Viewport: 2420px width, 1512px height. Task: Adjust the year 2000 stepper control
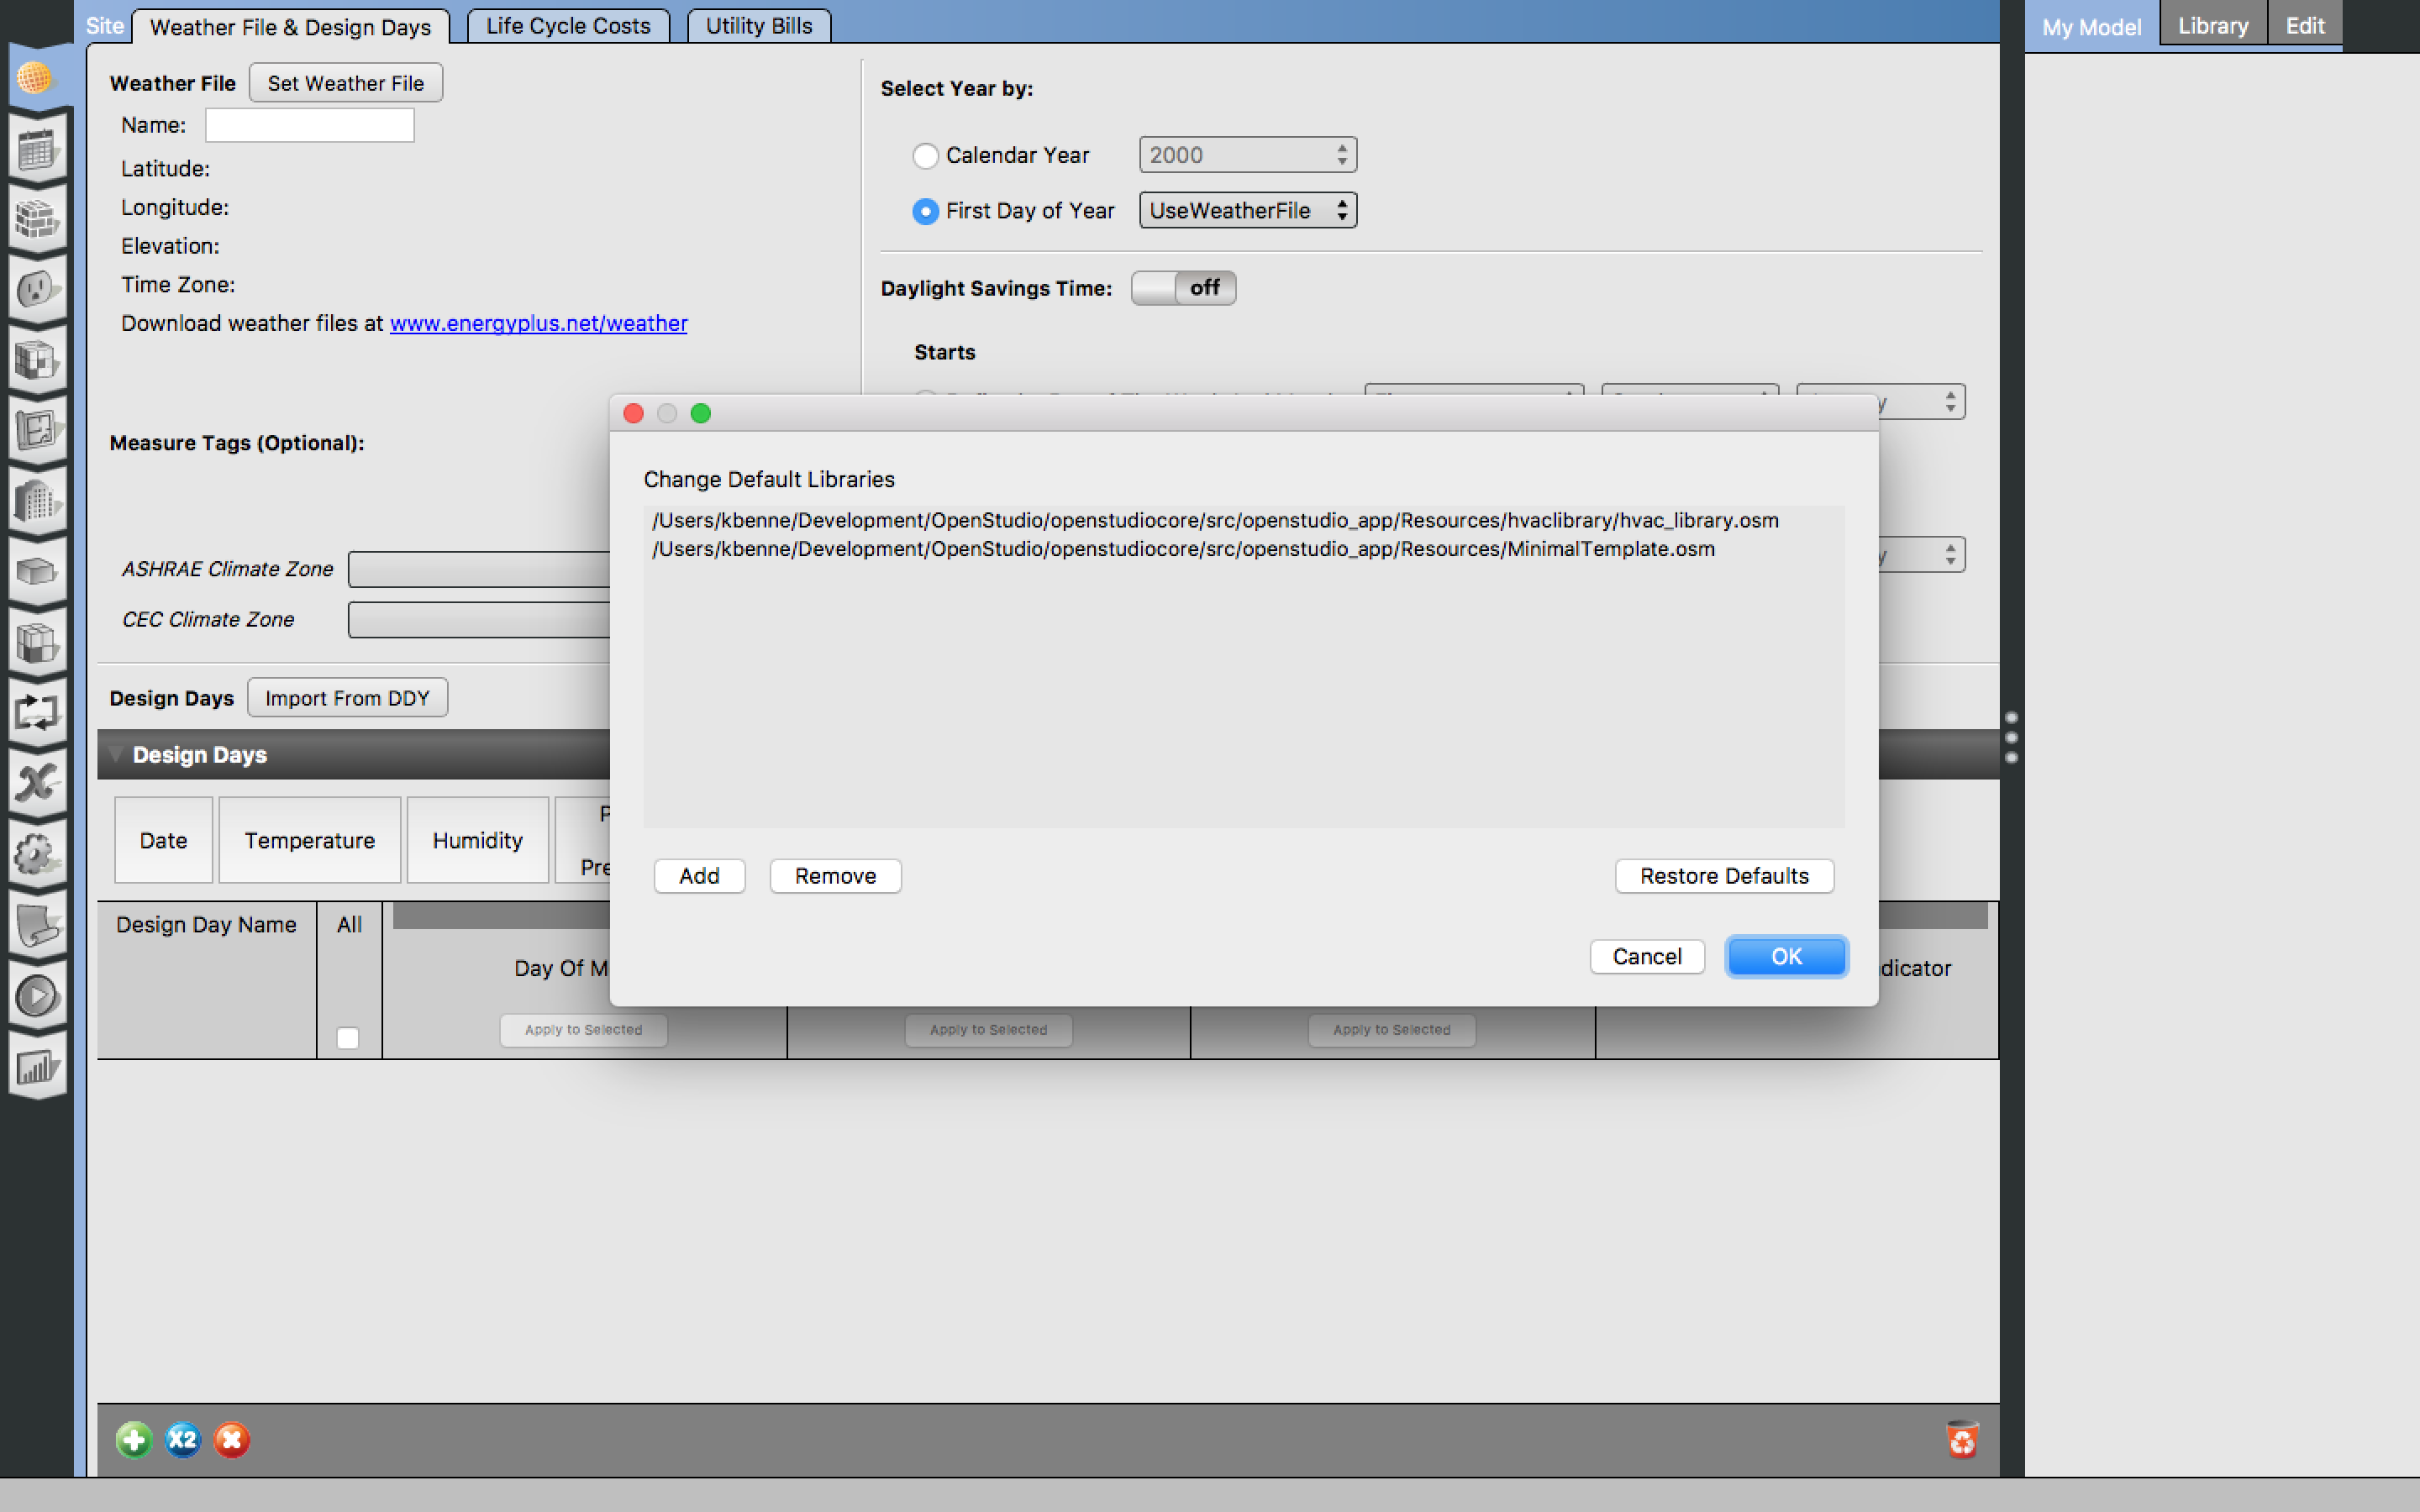click(1343, 154)
